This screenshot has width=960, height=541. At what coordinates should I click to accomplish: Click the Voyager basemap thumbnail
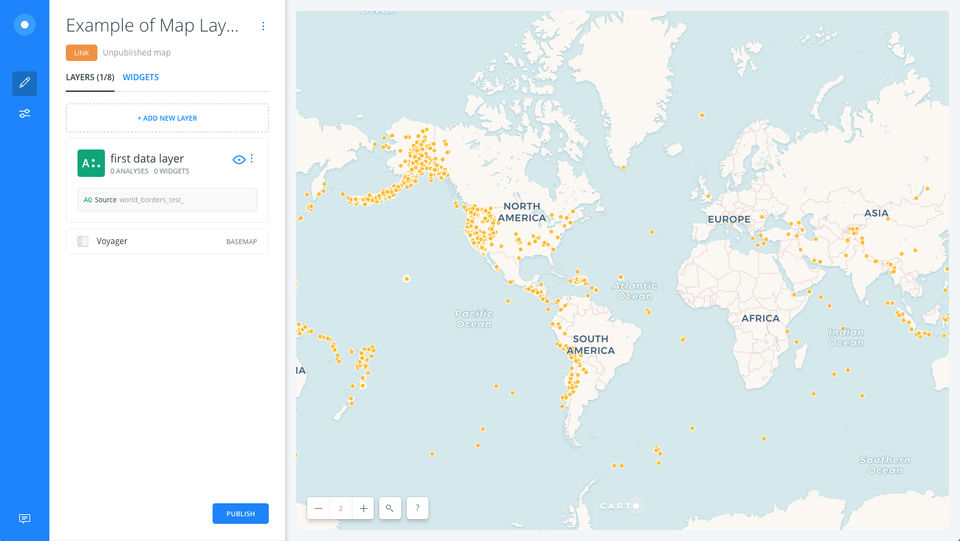pos(83,241)
